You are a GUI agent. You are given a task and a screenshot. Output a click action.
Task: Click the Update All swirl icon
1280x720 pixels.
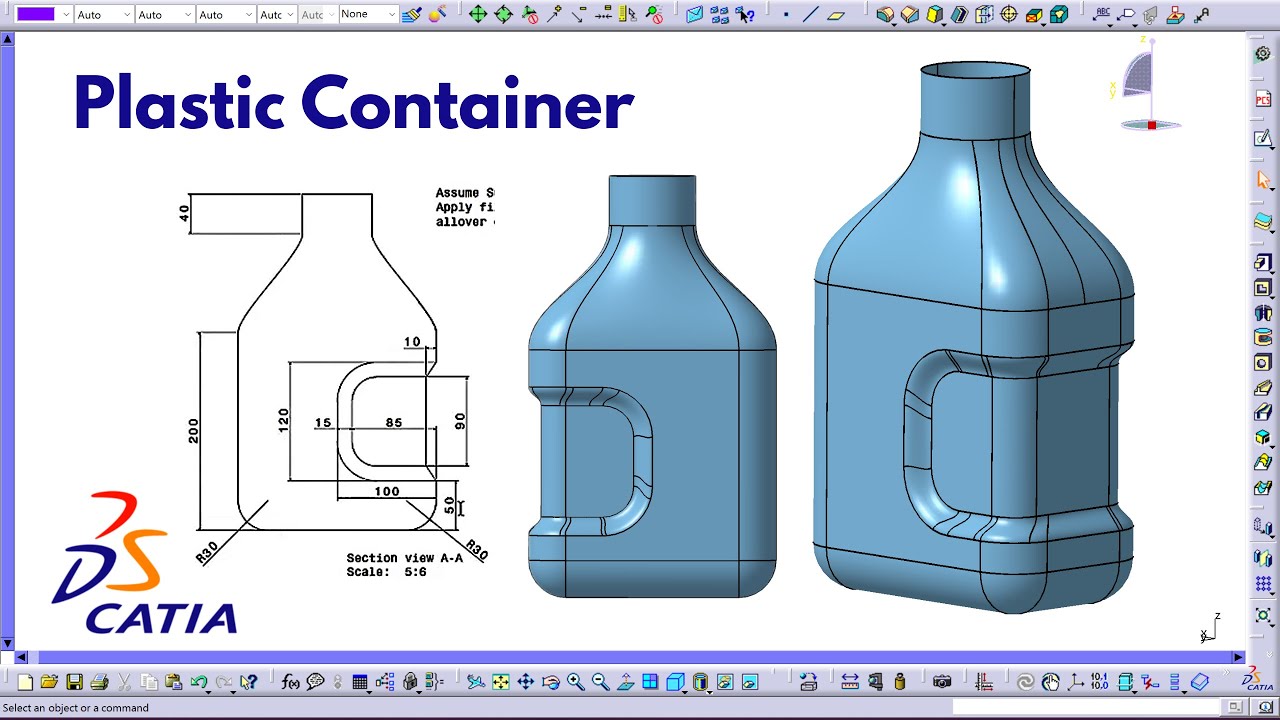(x=1025, y=682)
